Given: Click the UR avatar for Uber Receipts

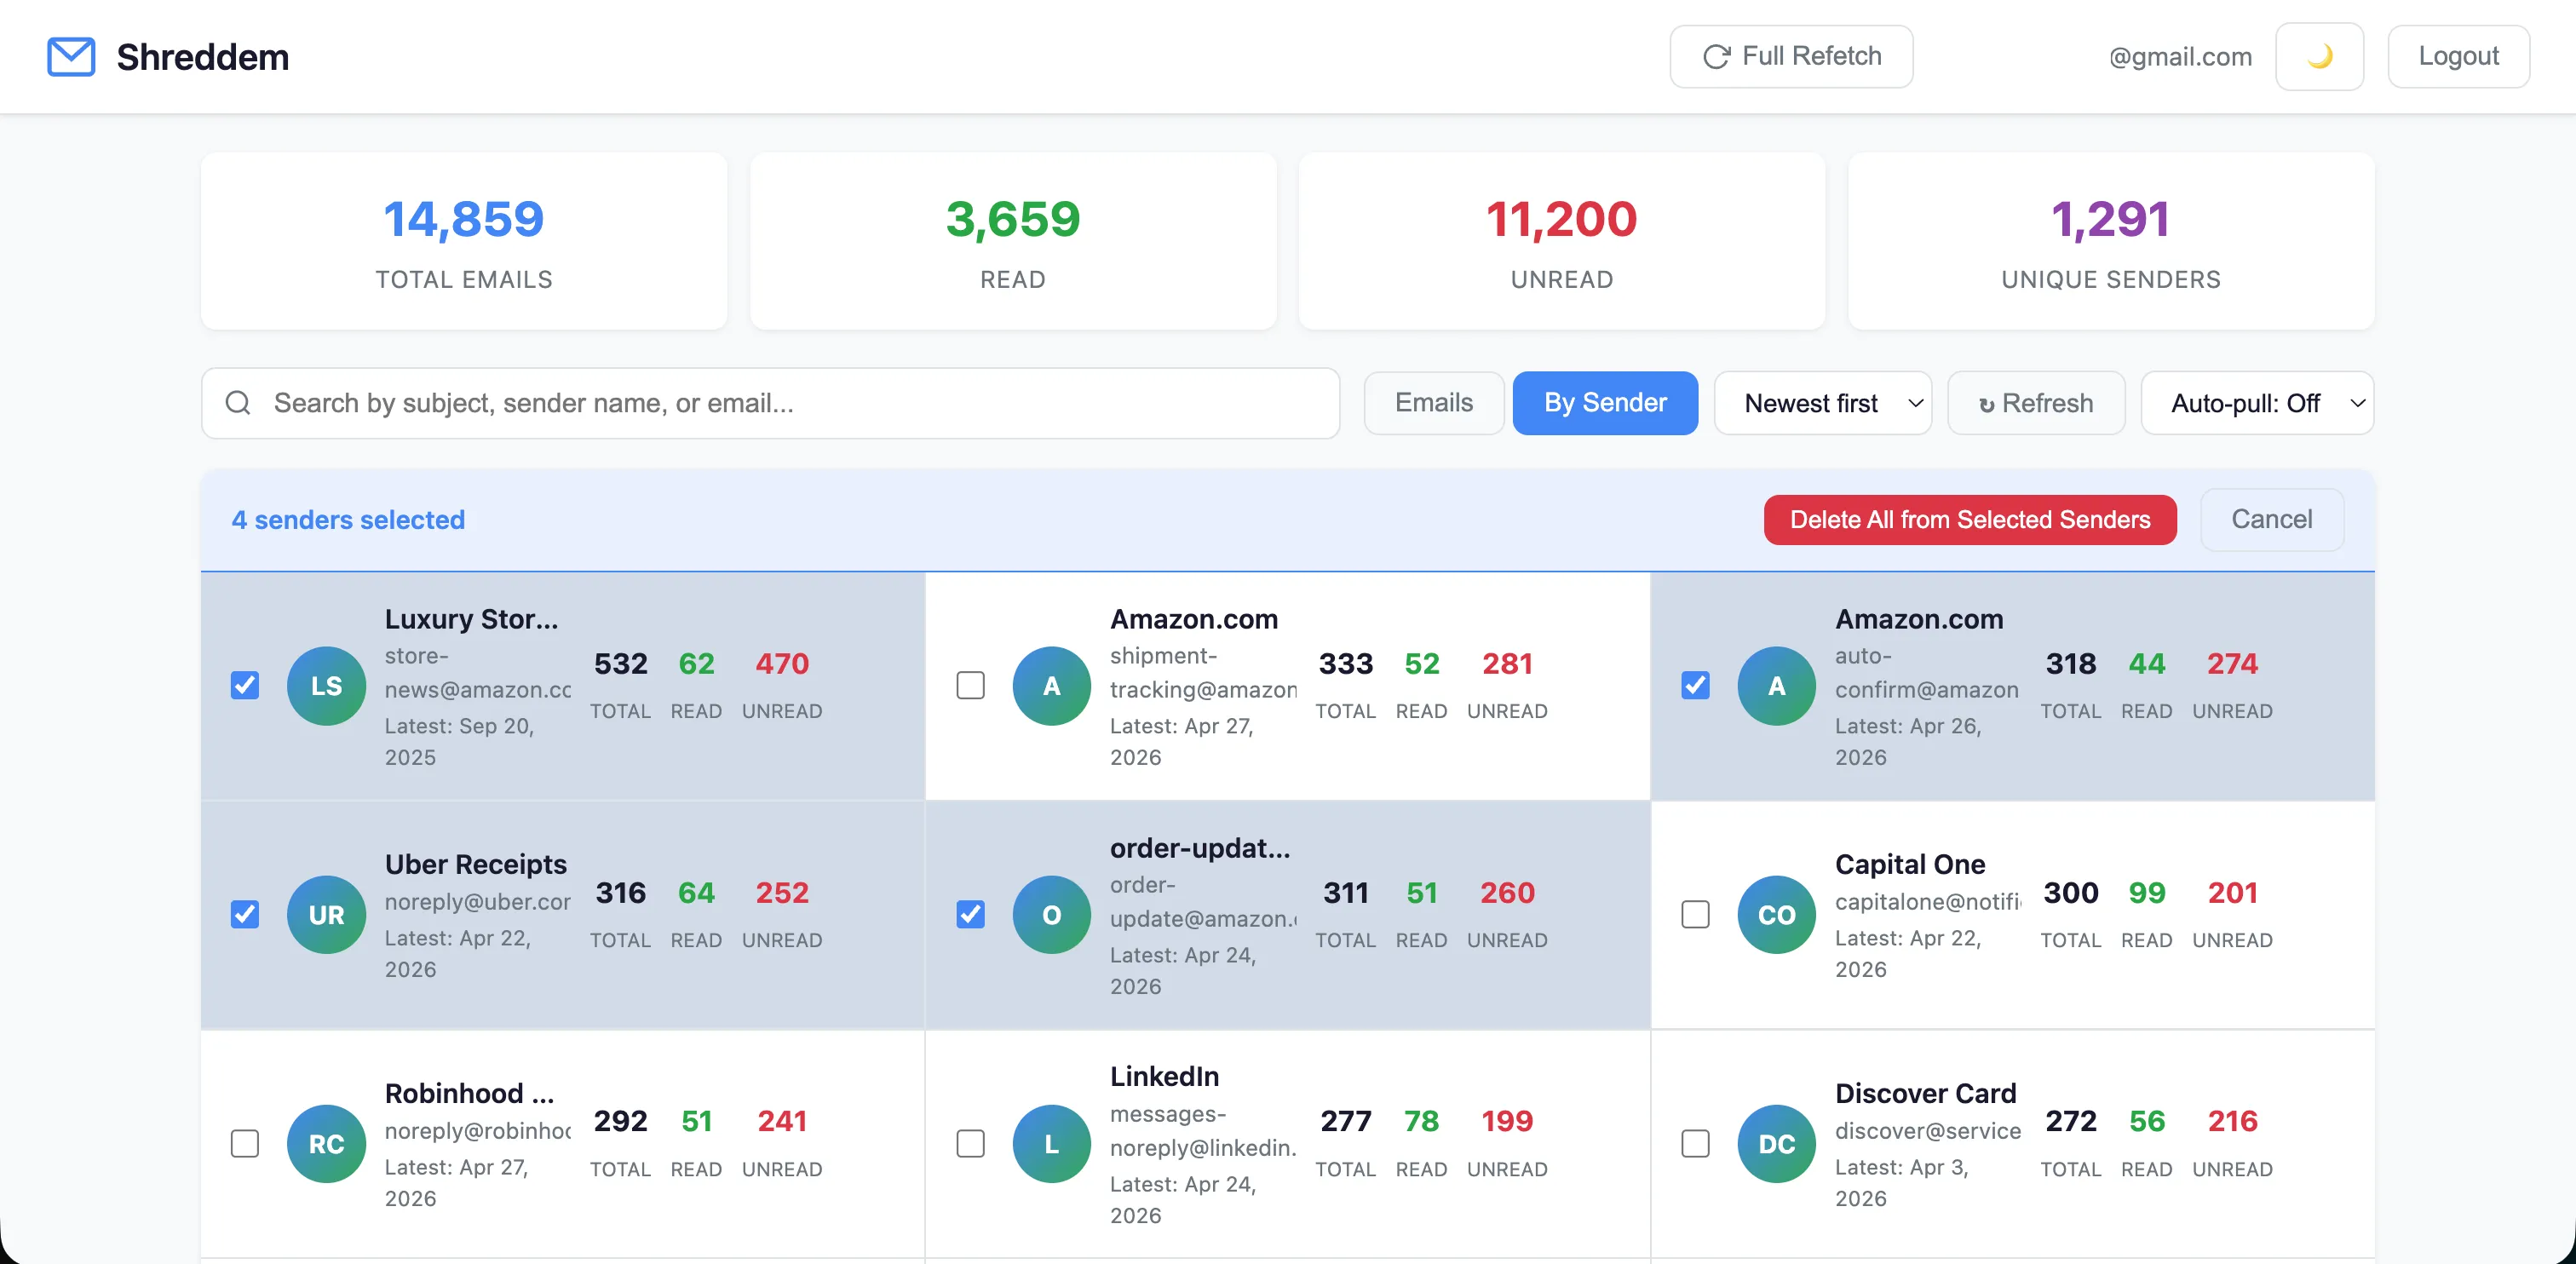Looking at the screenshot, I should click(x=326, y=915).
